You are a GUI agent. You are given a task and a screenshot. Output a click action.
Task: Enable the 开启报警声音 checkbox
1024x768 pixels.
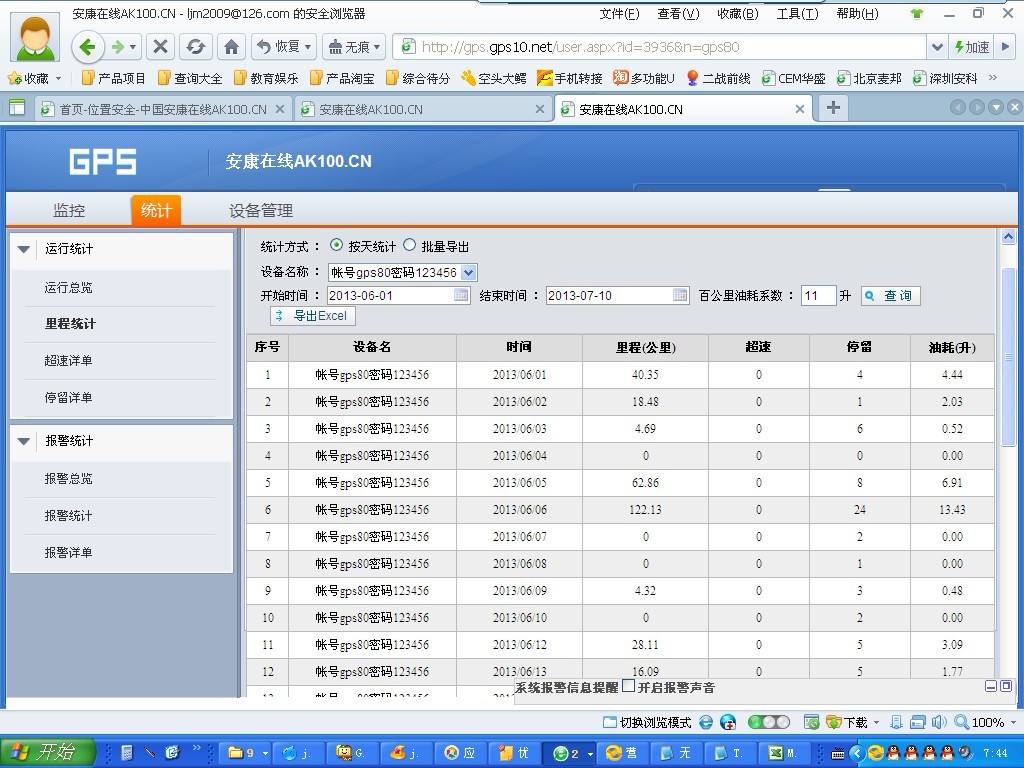pyautogui.click(x=628, y=686)
